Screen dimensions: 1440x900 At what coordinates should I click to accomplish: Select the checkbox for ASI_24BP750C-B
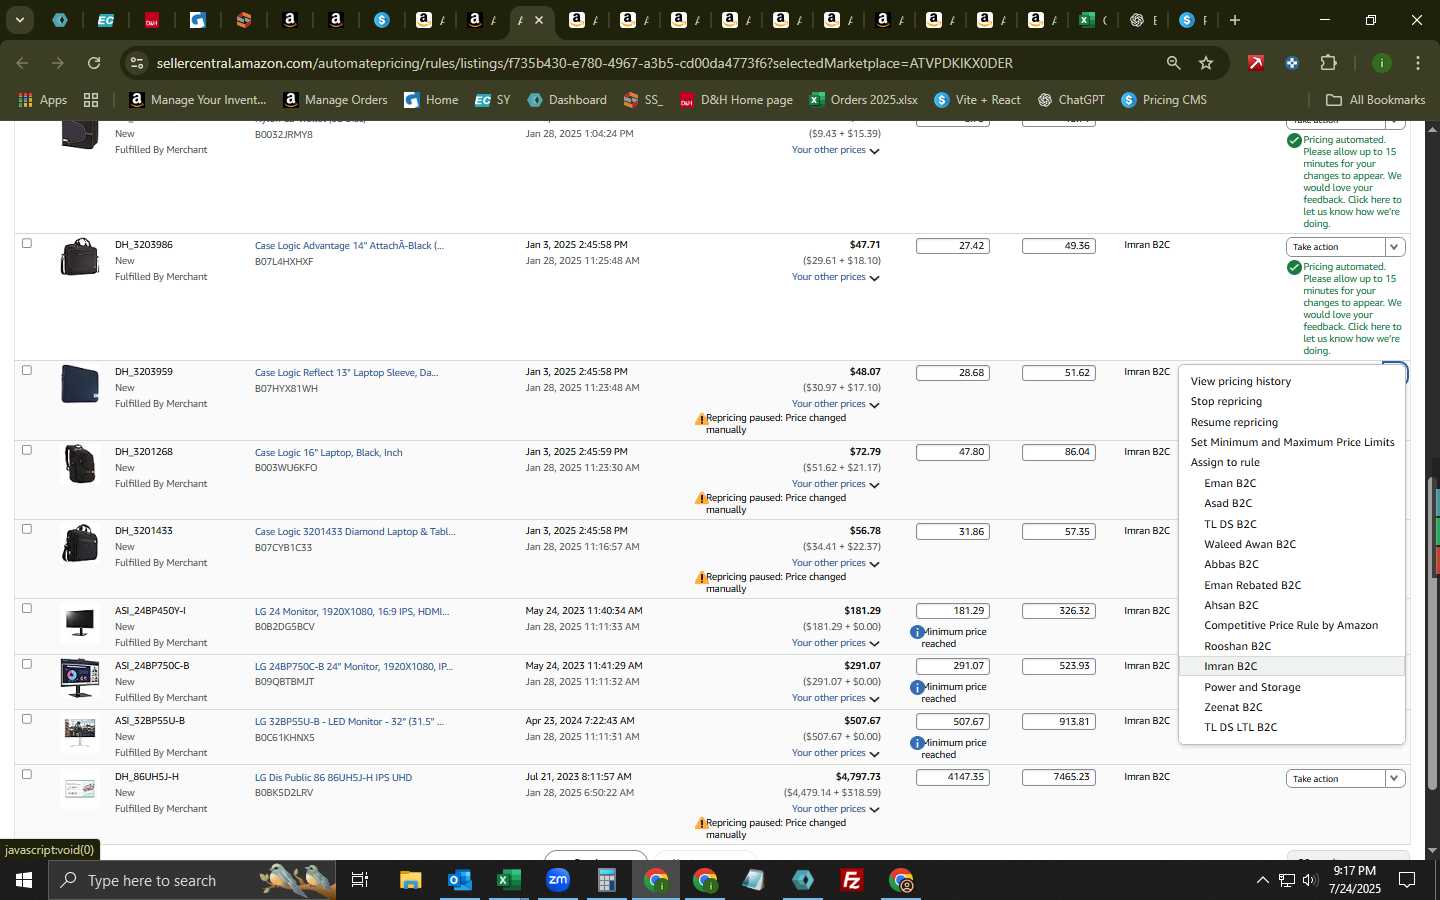tap(27, 664)
